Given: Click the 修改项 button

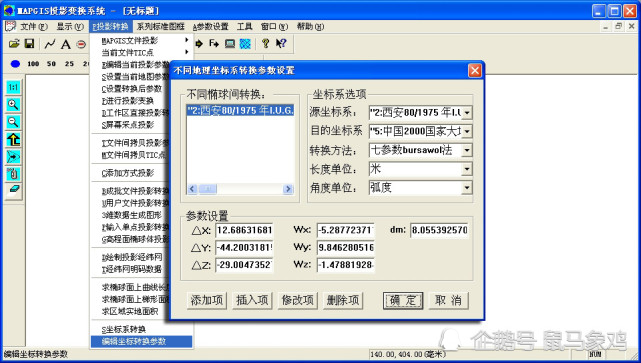Looking at the screenshot, I should click(x=298, y=300).
